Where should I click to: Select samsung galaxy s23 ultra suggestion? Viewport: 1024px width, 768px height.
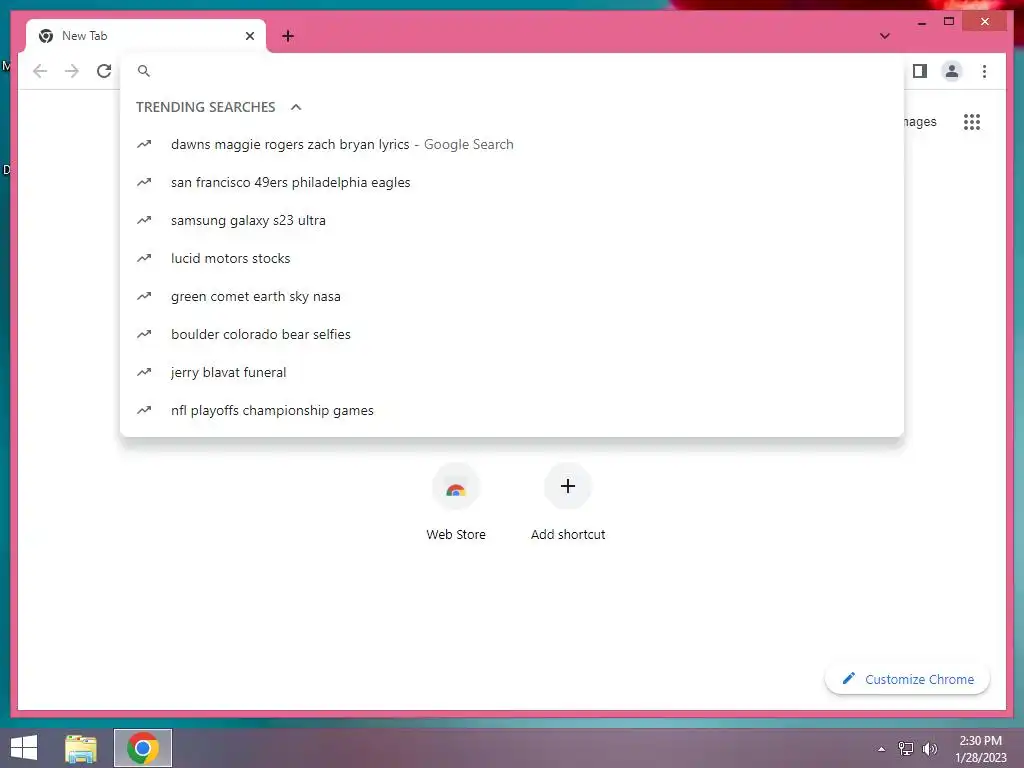512,220
